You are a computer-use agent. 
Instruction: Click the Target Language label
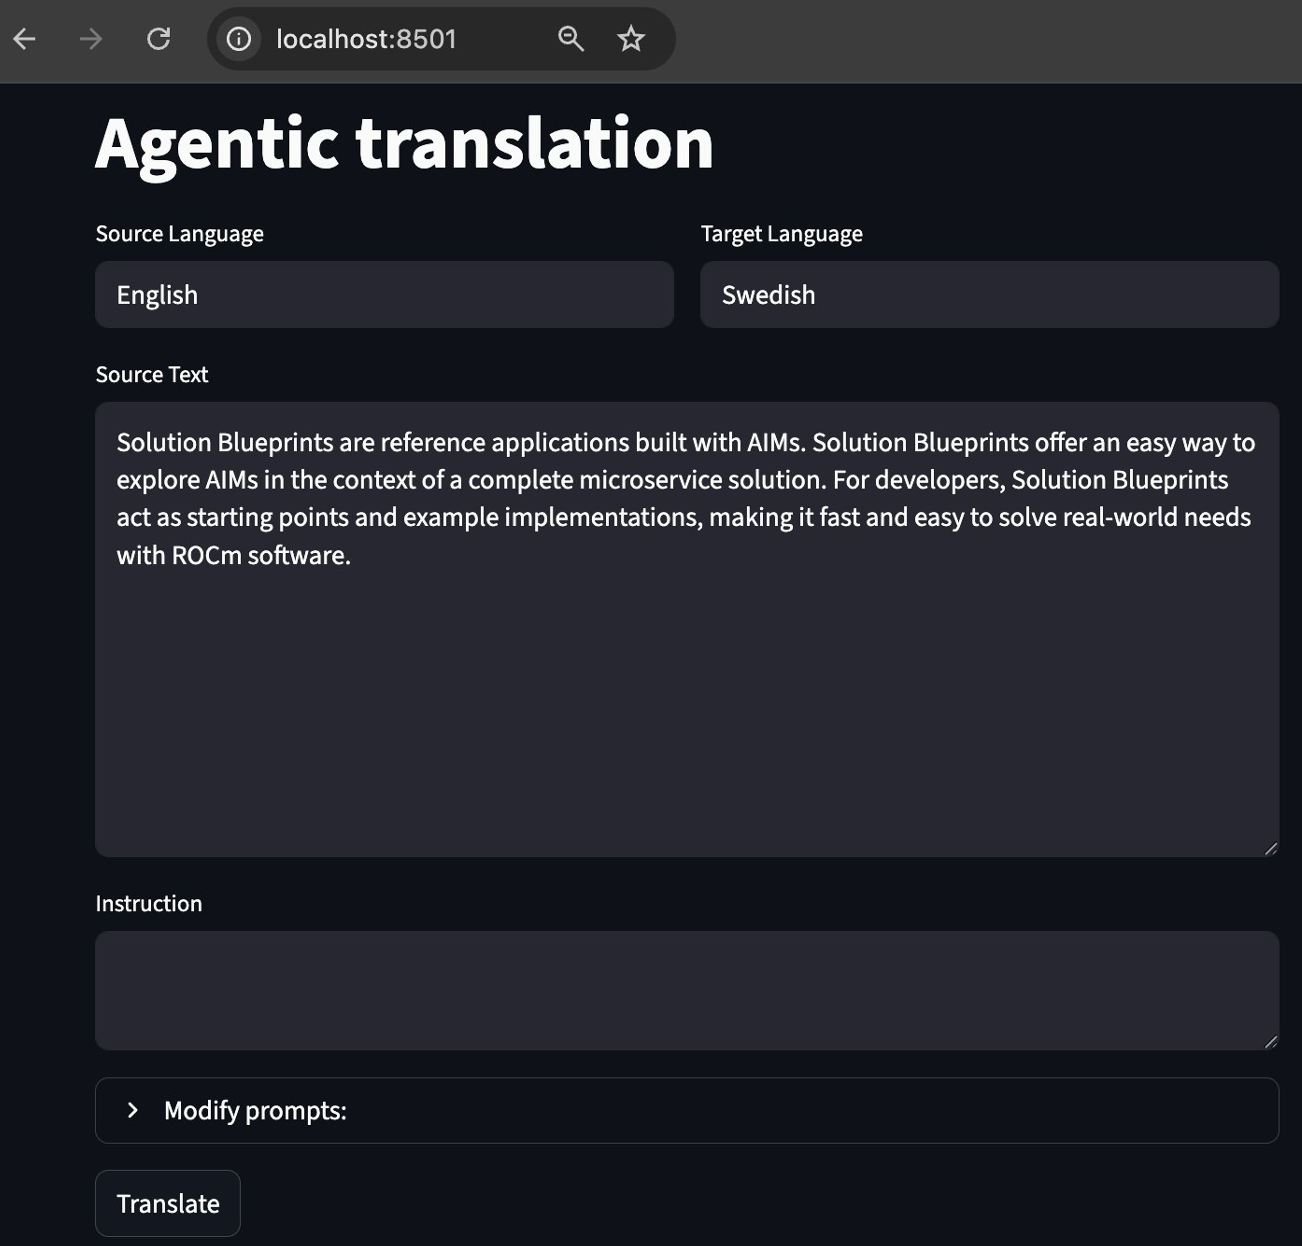[781, 234]
